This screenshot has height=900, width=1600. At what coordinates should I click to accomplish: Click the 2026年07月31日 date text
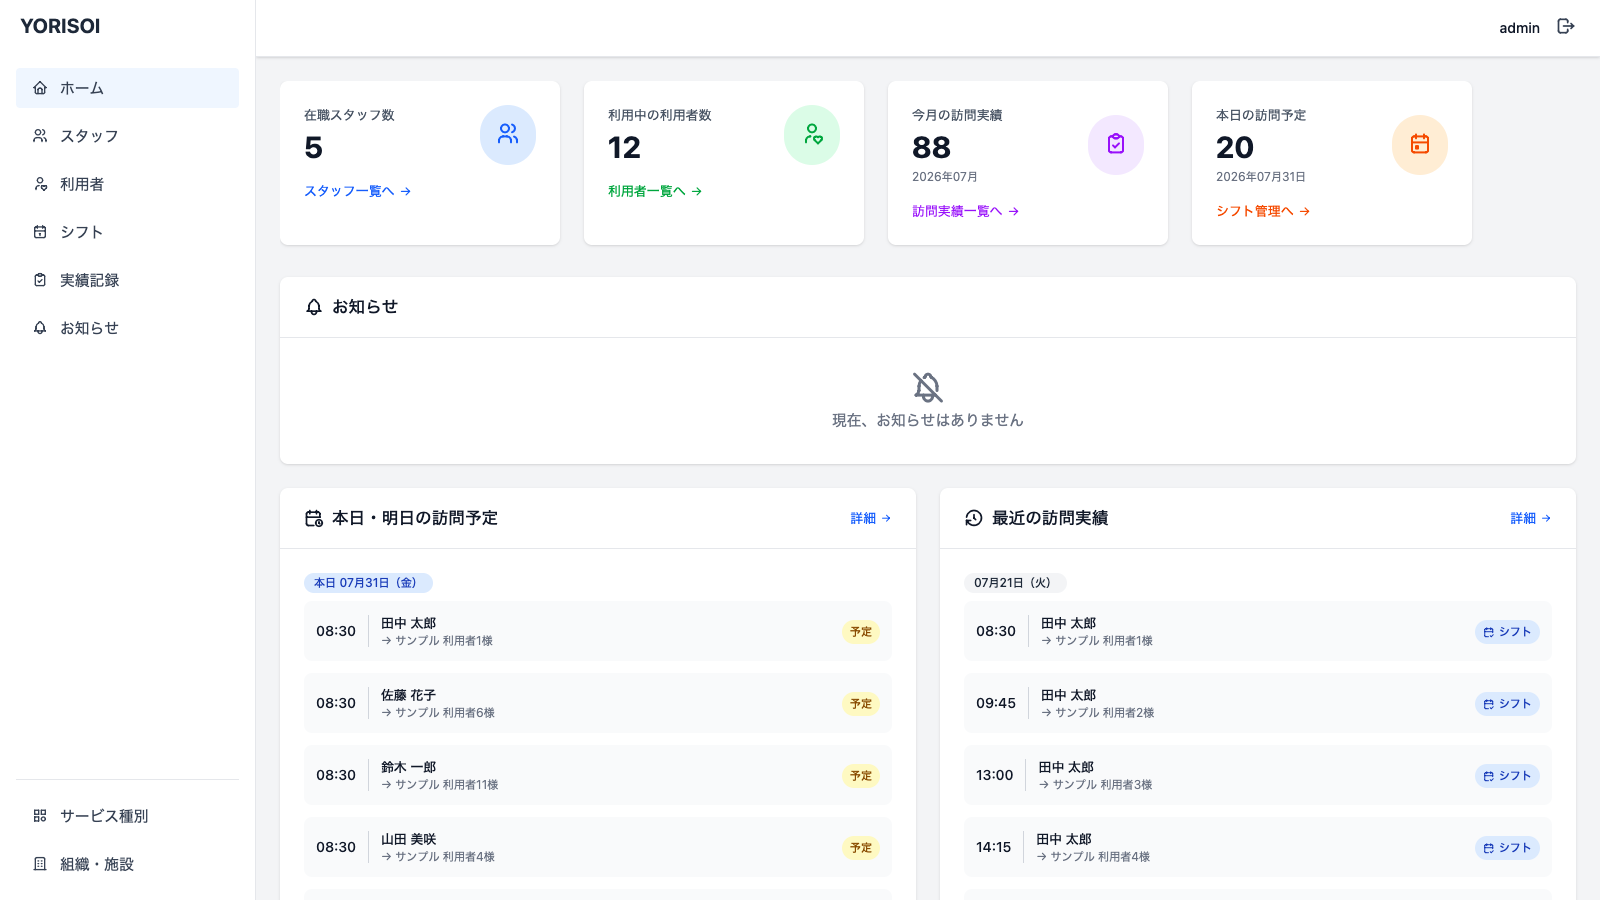pyautogui.click(x=1261, y=177)
